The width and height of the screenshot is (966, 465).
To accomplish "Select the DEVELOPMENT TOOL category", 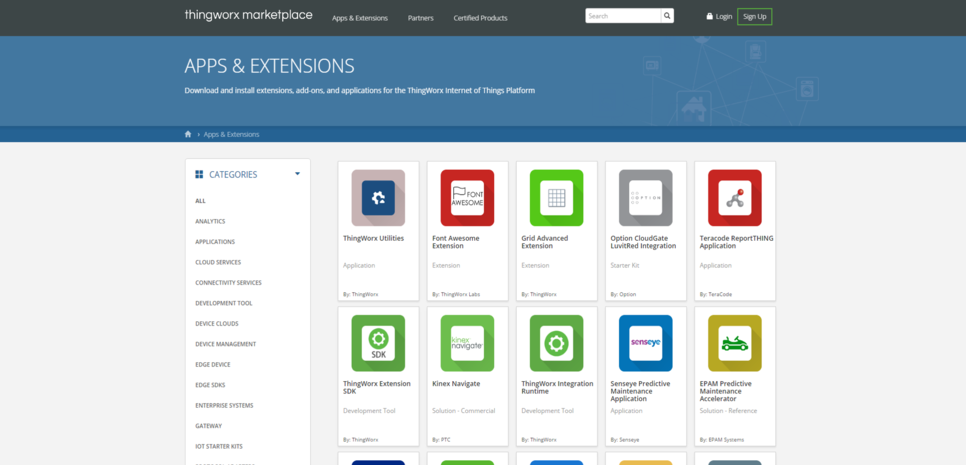I will tap(224, 303).
